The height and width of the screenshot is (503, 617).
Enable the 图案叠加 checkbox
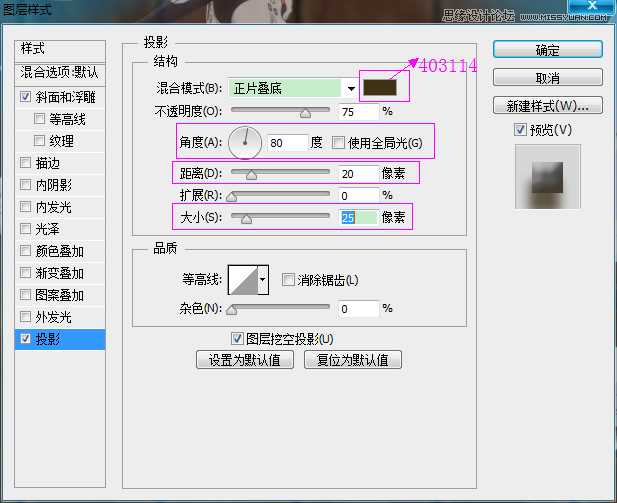coord(25,295)
